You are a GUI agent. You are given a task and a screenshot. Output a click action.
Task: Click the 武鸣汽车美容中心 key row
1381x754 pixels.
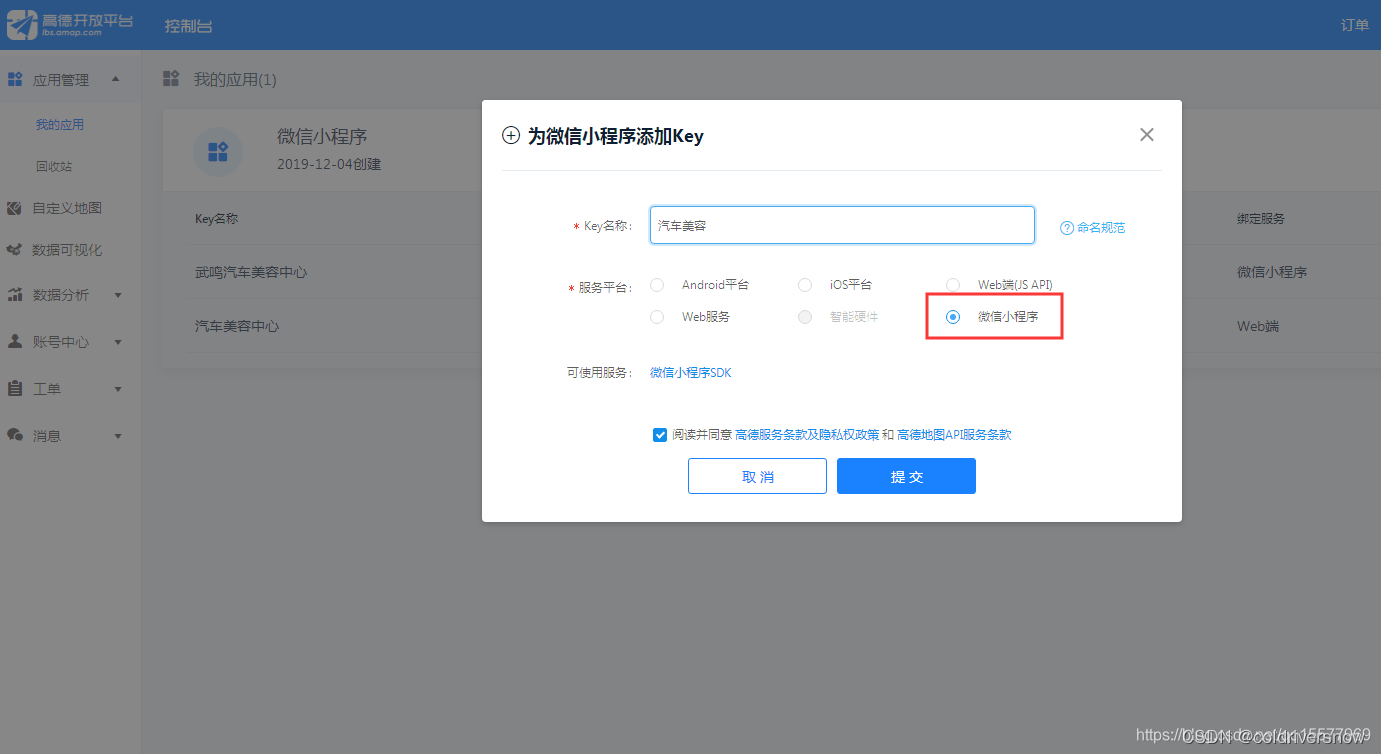tap(251, 272)
